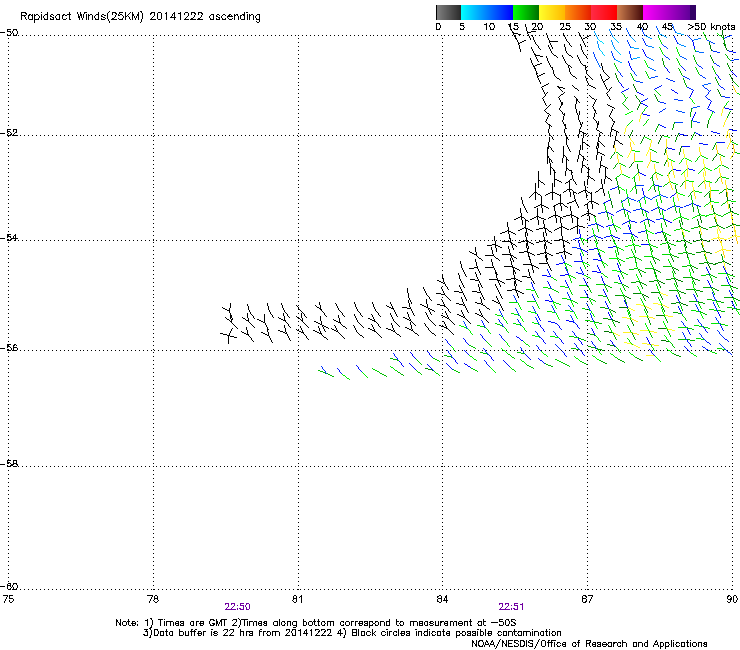Image resolution: width=740 pixels, height=650 pixels.
Task: Click the brown segment of the color scale
Action: pos(630,12)
